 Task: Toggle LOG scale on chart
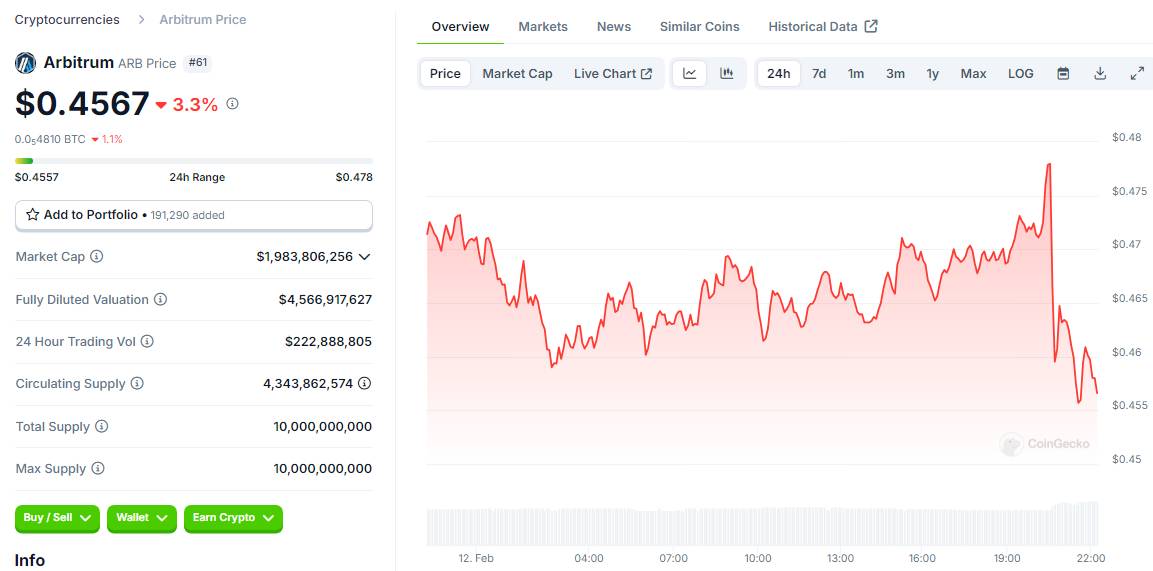1021,73
